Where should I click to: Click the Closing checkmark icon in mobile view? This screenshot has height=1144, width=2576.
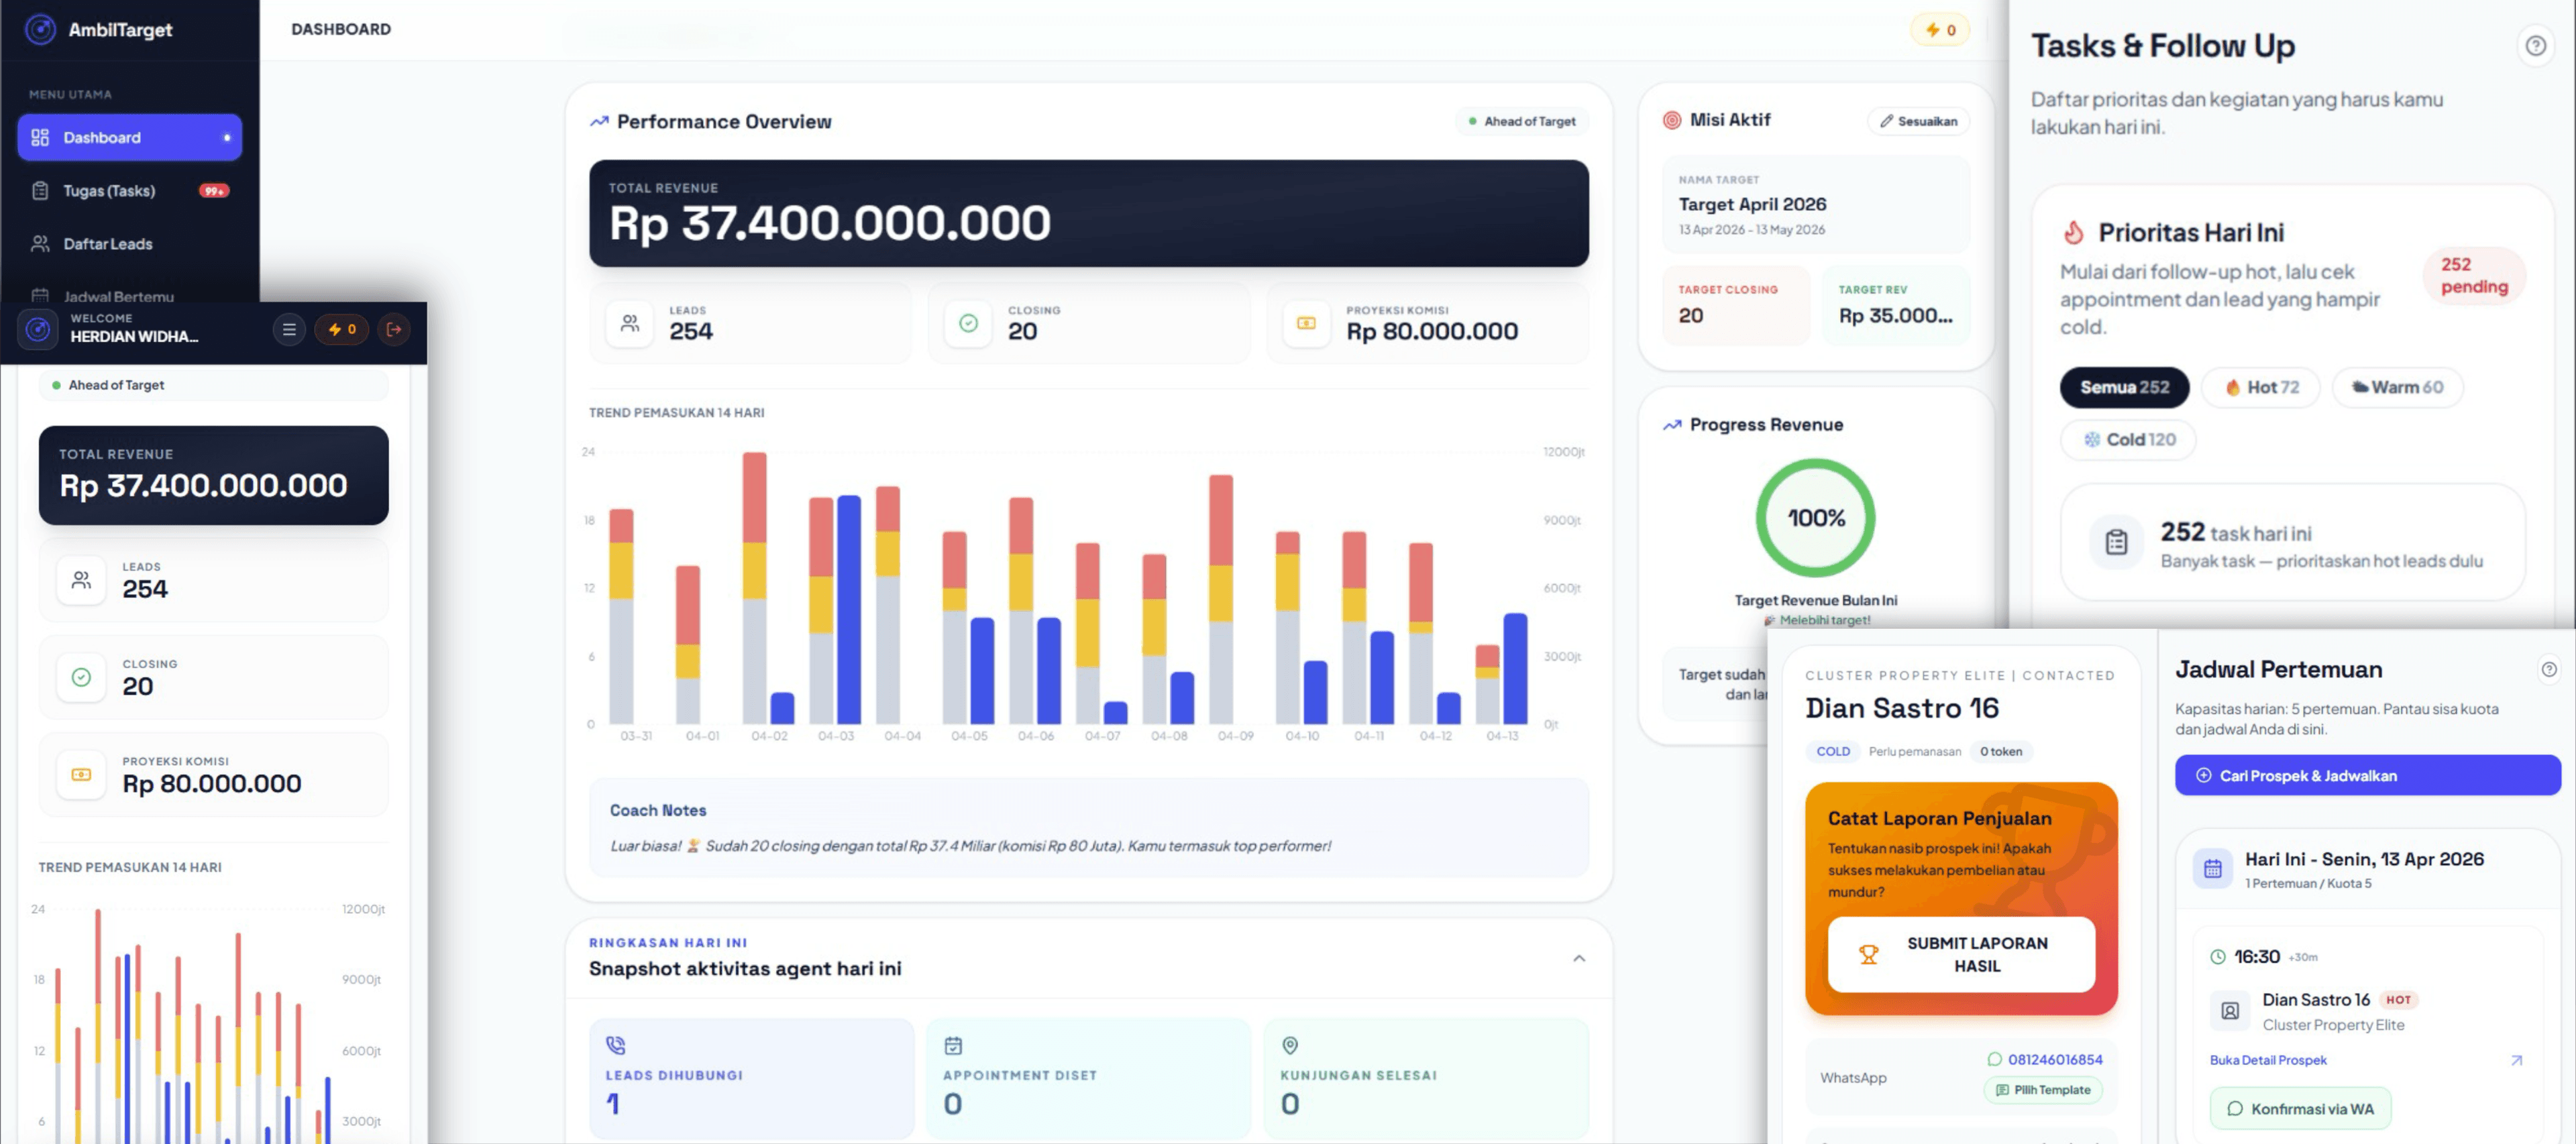81,677
